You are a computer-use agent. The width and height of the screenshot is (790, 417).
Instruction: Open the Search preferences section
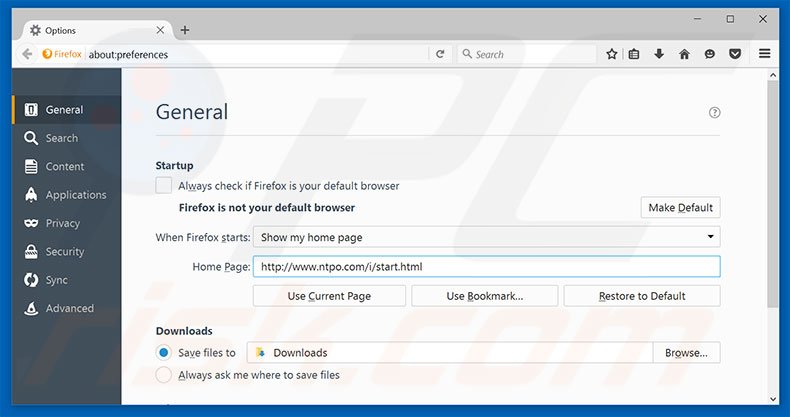tap(67, 138)
